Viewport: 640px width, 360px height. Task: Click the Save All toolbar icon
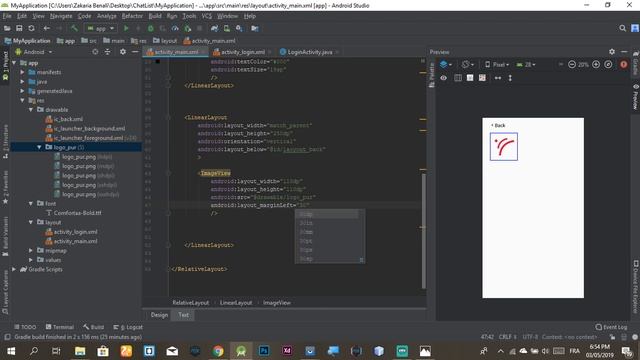point(19,28)
